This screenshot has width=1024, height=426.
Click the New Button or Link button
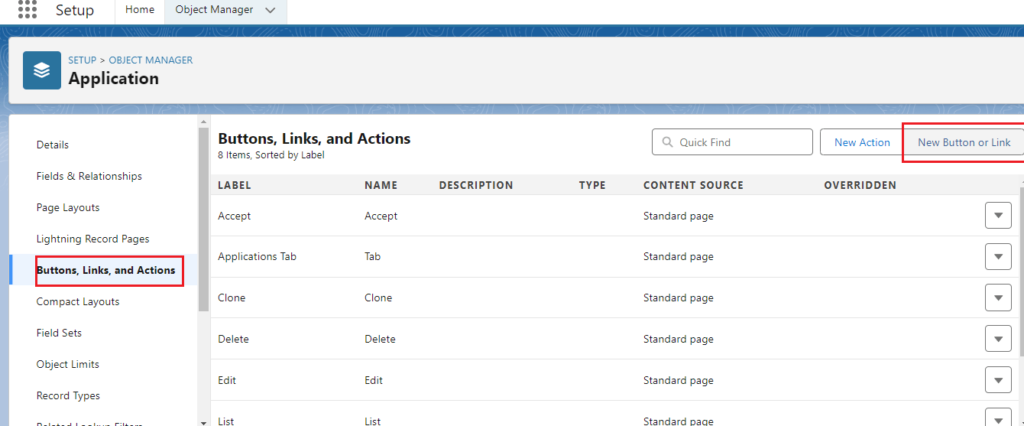pyautogui.click(x=963, y=143)
